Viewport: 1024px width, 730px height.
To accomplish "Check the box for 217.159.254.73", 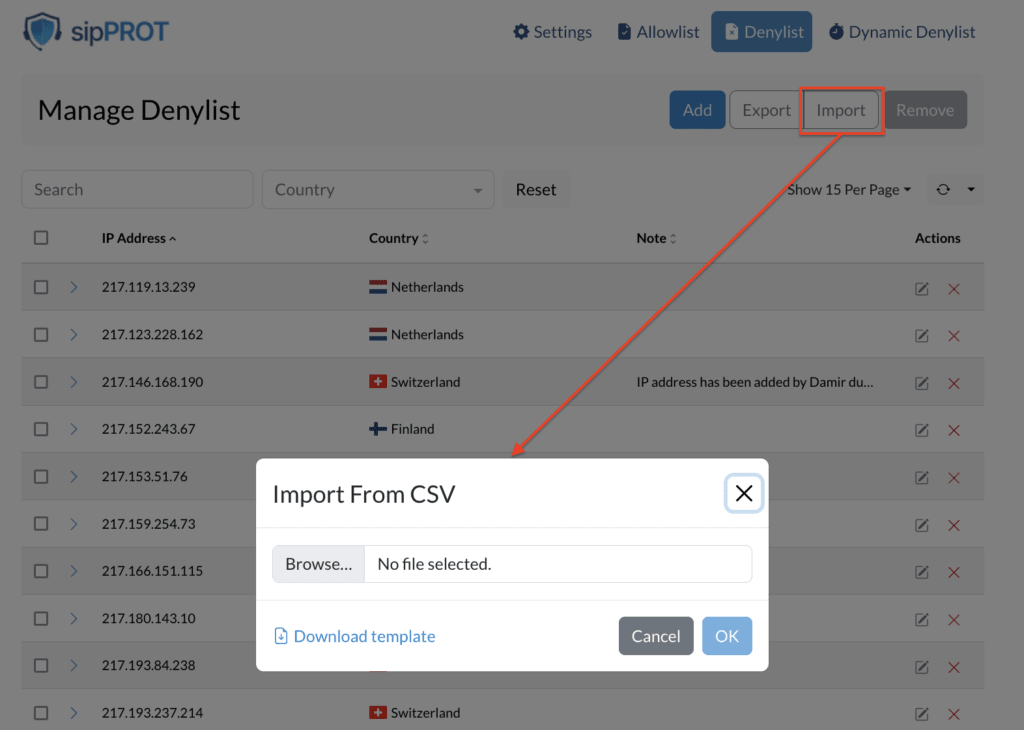I will (x=41, y=524).
